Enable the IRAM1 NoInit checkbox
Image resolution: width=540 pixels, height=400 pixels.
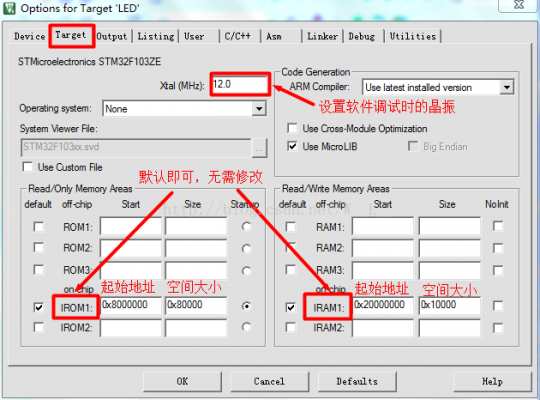(498, 305)
